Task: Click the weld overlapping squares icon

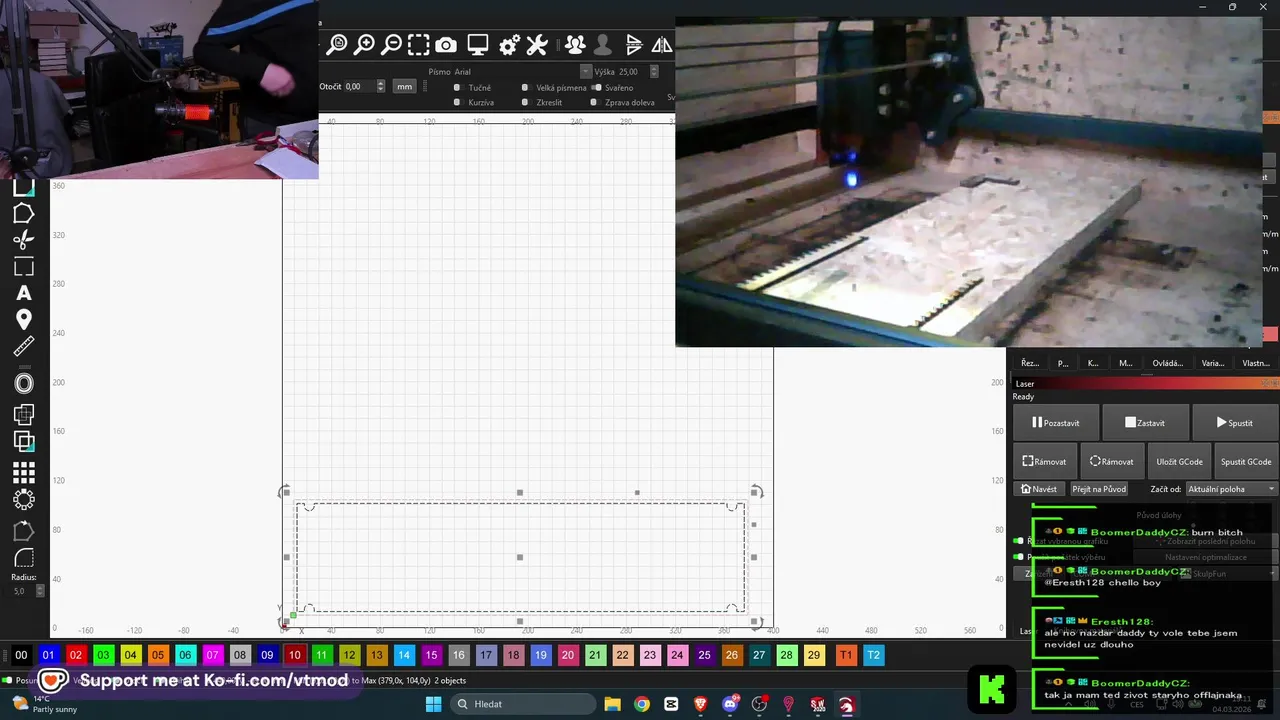Action: coord(24,414)
